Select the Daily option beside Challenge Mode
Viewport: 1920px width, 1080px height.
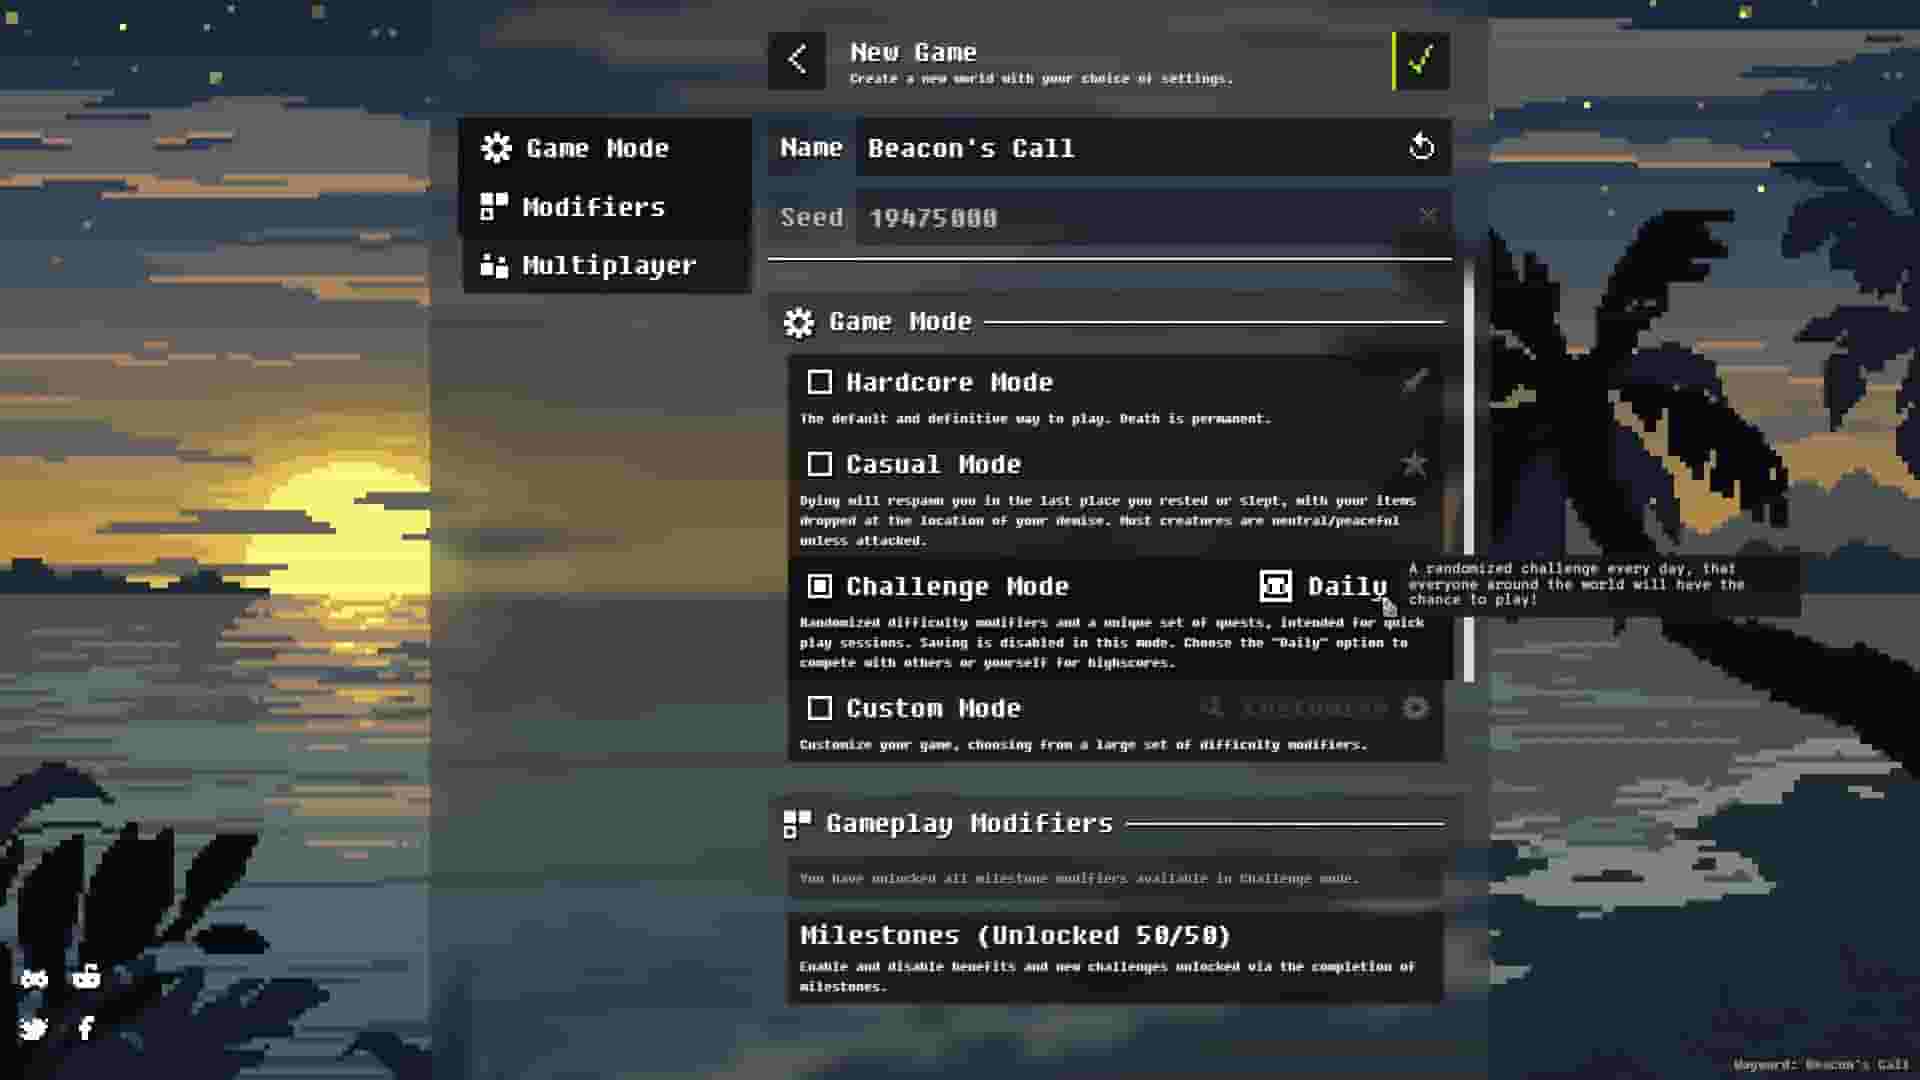(x=1321, y=586)
